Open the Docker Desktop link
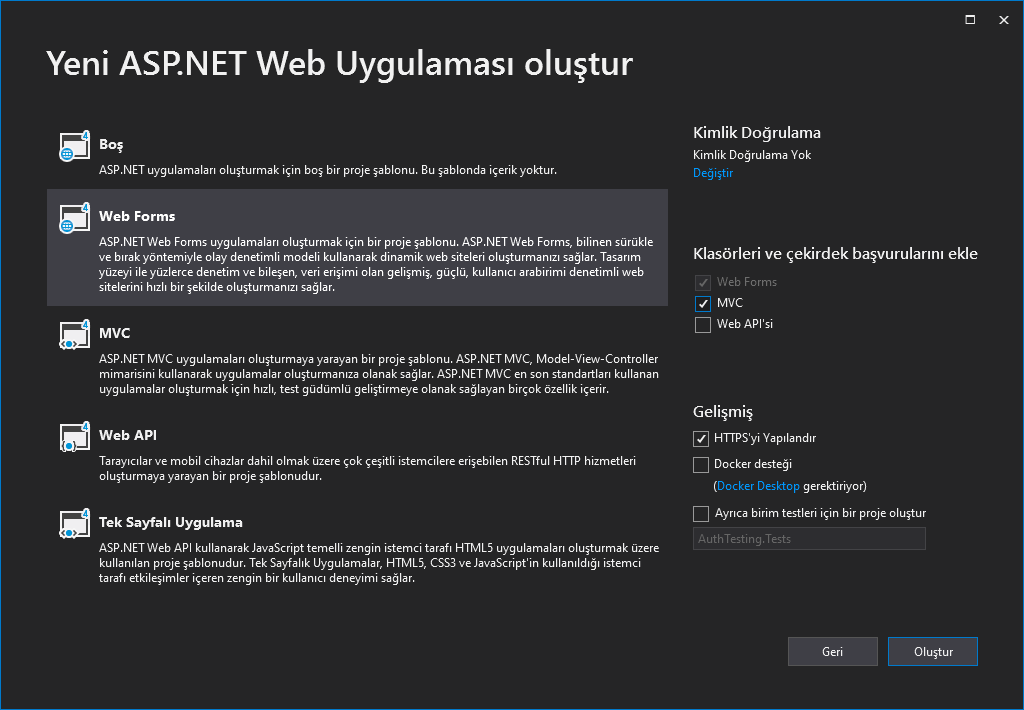This screenshot has width=1024, height=710. 758,486
